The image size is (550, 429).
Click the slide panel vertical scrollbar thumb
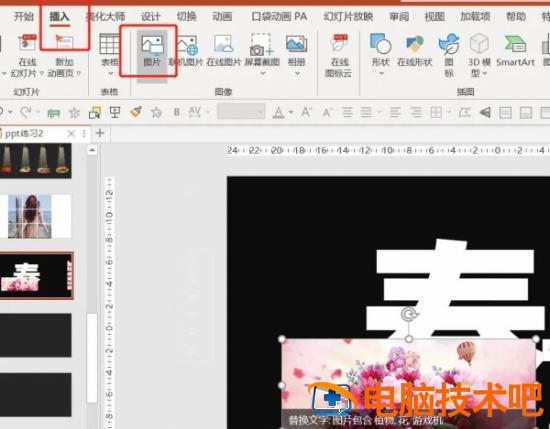(92, 358)
